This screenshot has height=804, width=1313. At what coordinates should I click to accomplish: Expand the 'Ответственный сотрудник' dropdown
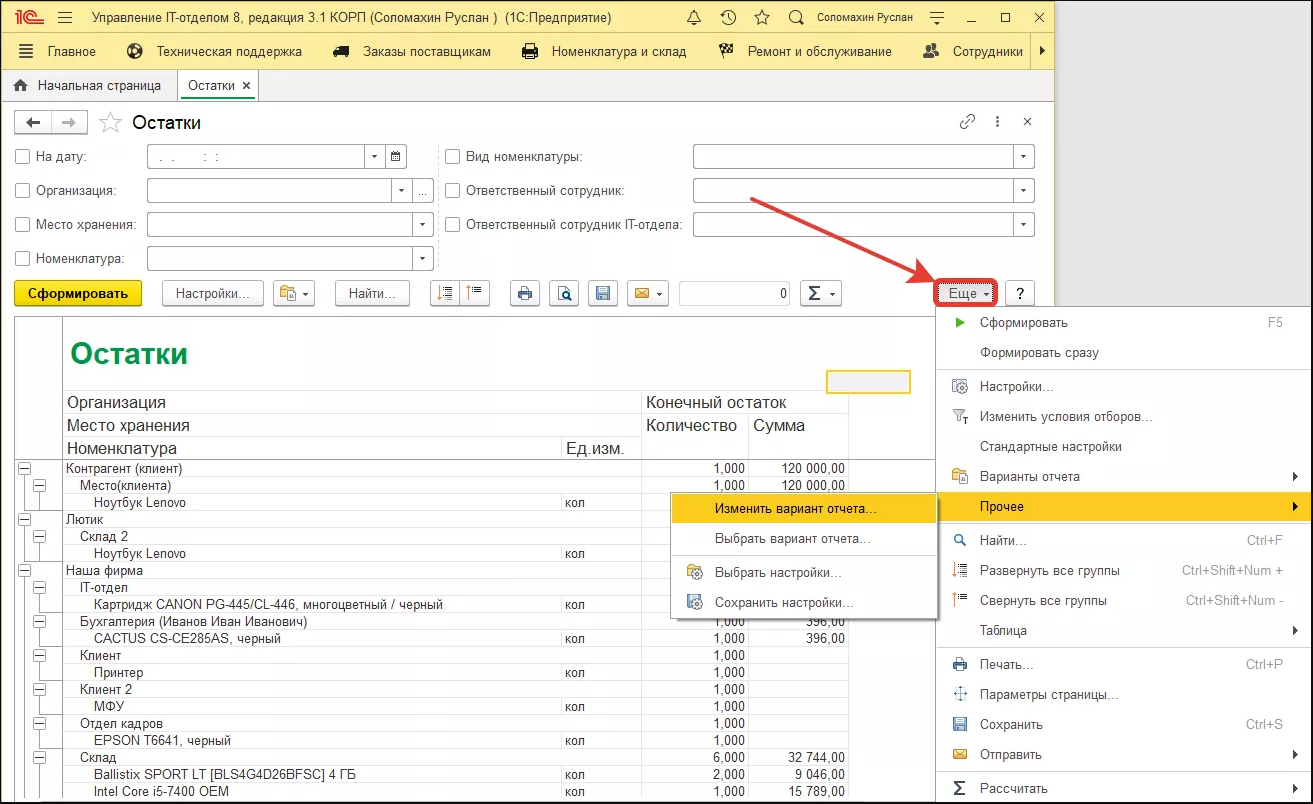tap(1023, 191)
